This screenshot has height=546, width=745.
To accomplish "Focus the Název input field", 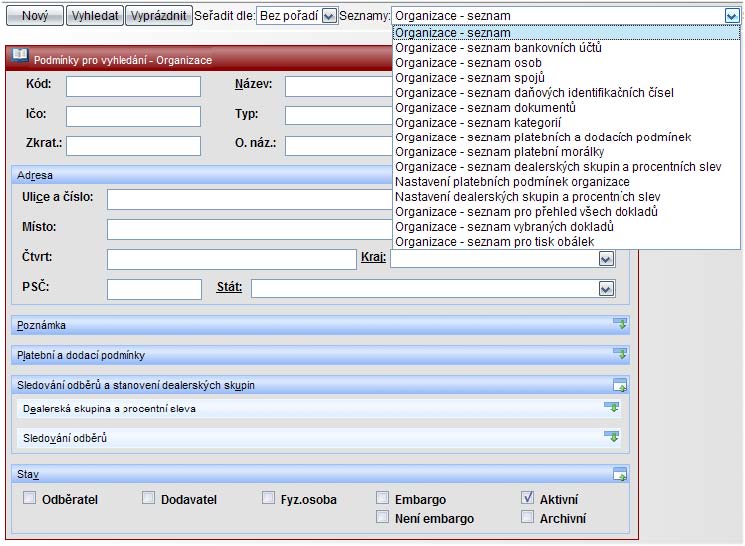I will click(339, 86).
